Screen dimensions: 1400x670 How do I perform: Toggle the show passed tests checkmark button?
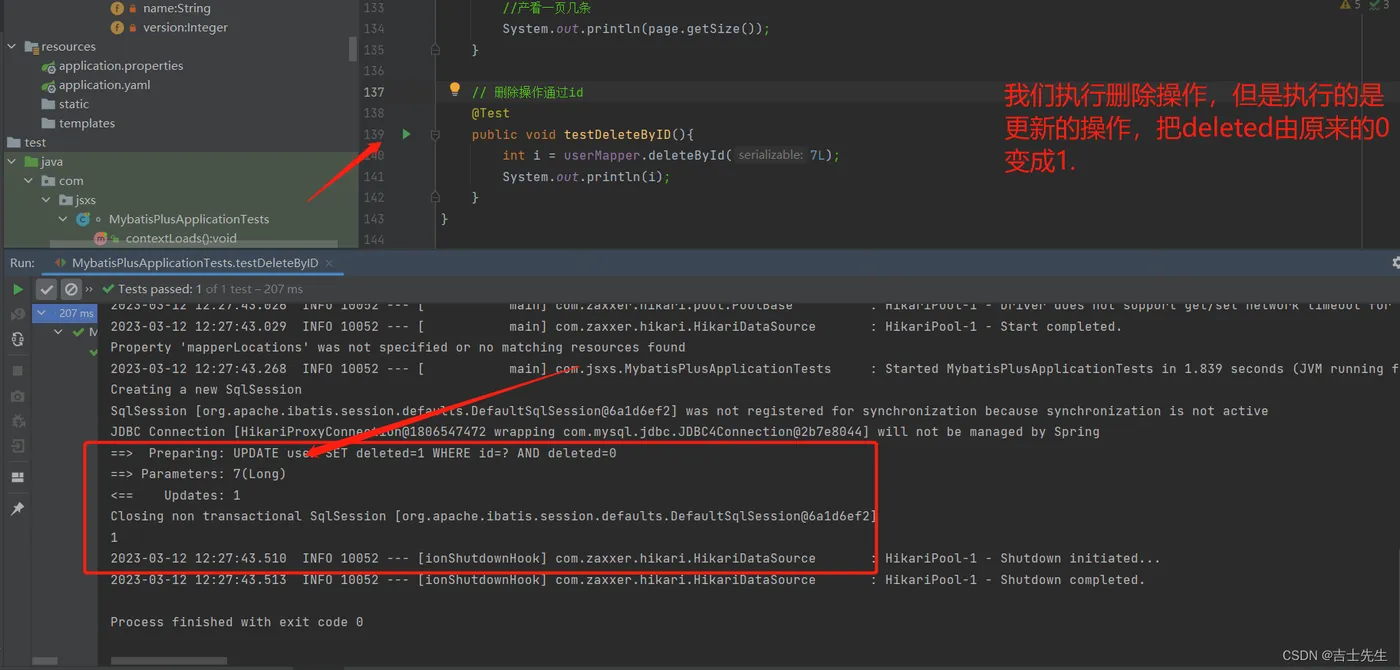tap(46, 289)
